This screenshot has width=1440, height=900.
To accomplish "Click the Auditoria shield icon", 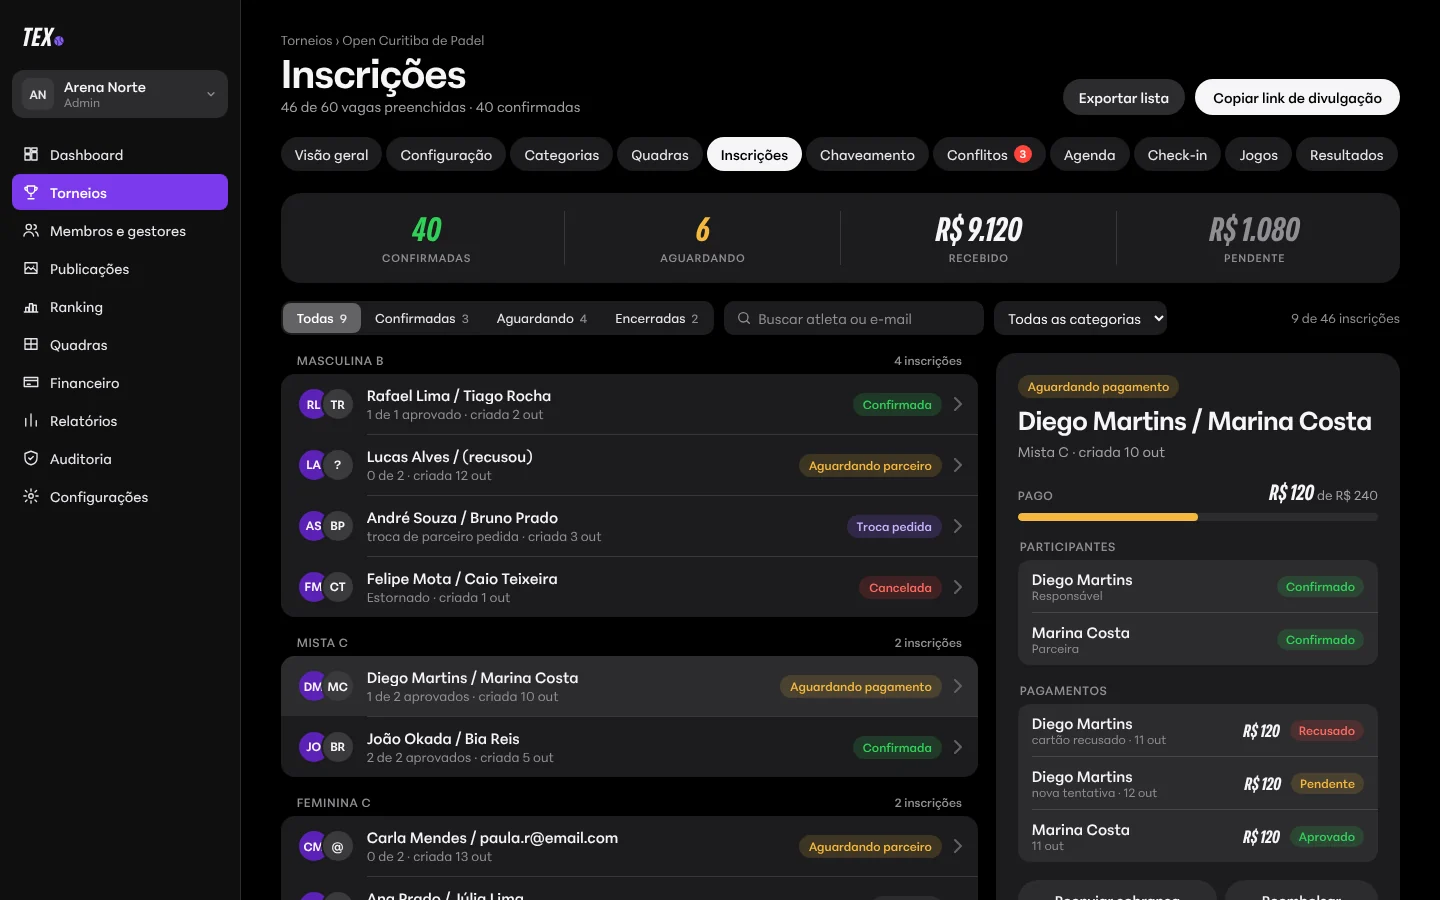I will (x=31, y=458).
